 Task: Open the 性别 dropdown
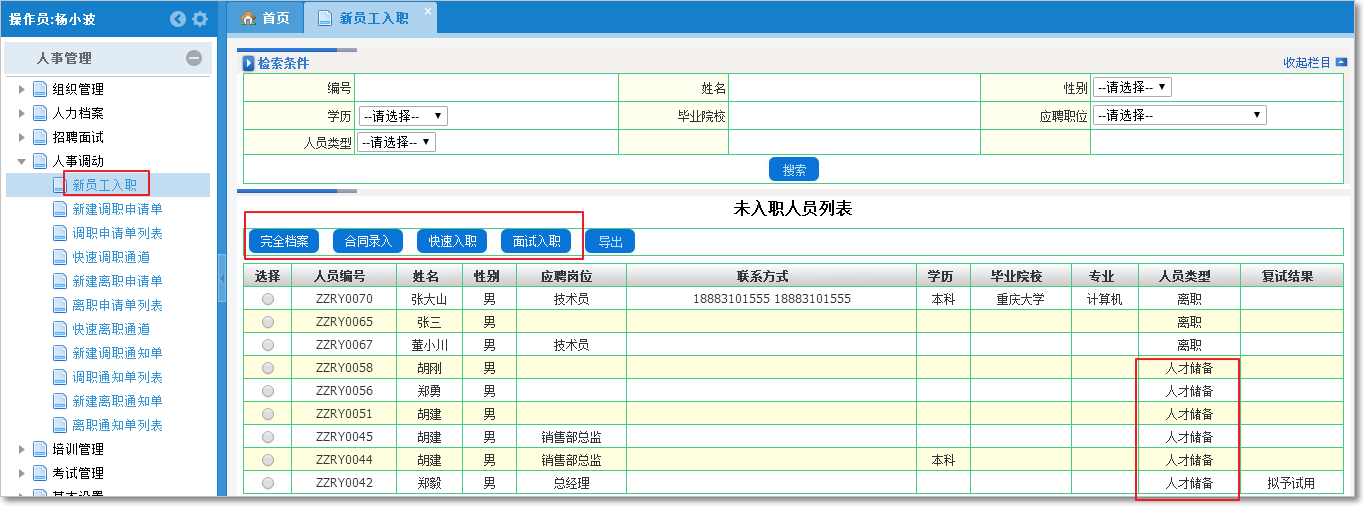[1131, 87]
